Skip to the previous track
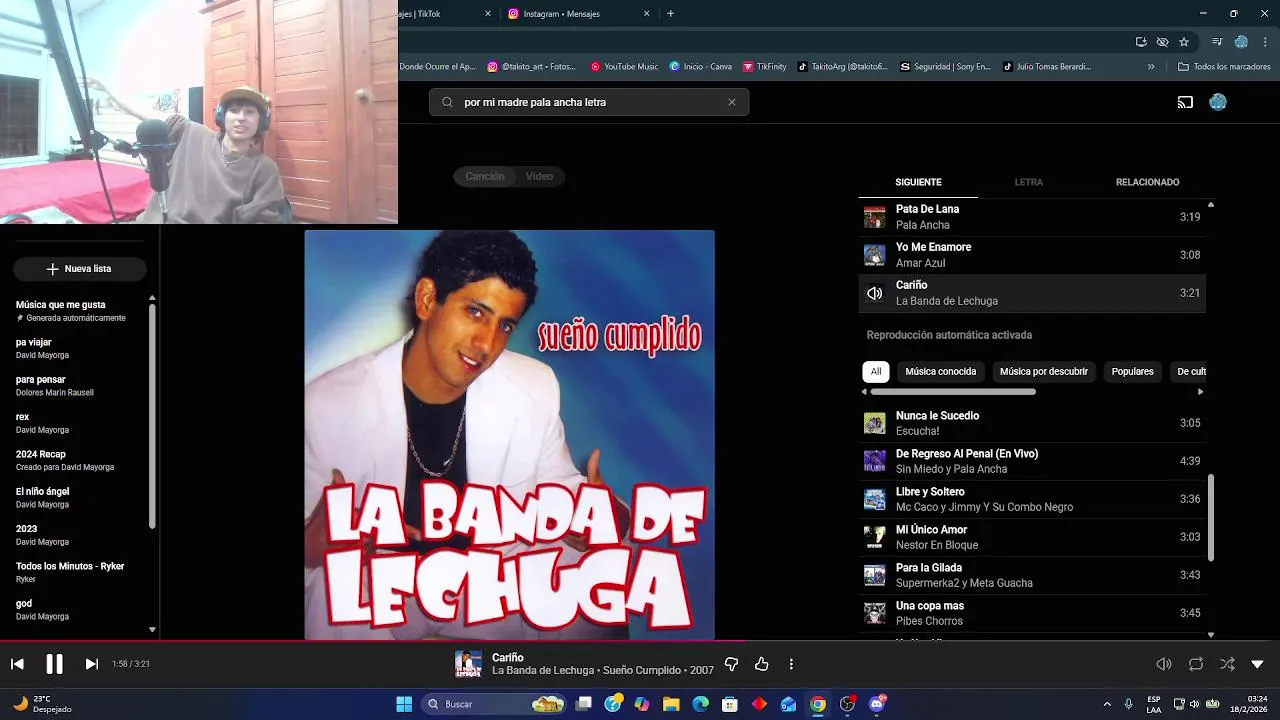Viewport: 1280px width, 720px height. 17,664
